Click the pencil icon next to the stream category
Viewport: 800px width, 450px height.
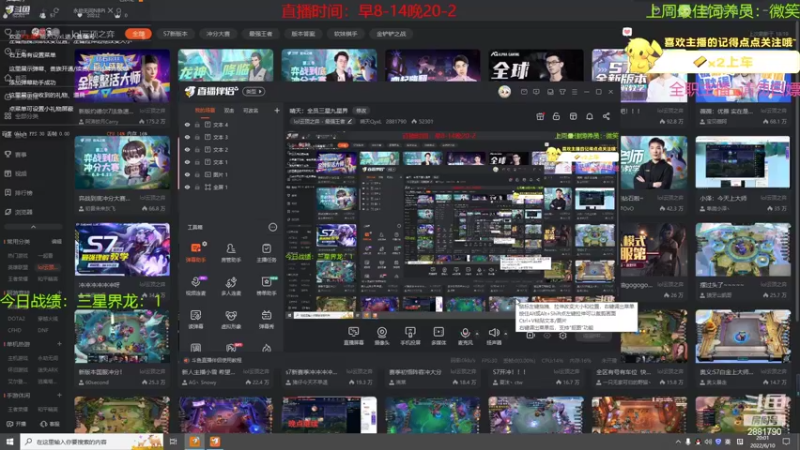tap(349, 121)
